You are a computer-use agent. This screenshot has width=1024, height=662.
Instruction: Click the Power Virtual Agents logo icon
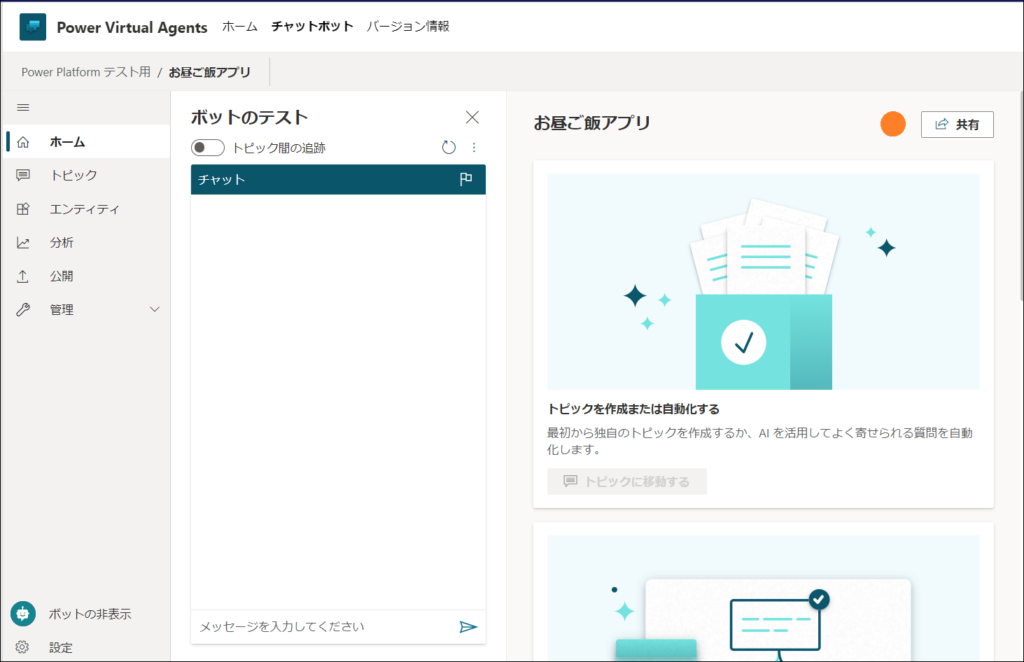33,27
